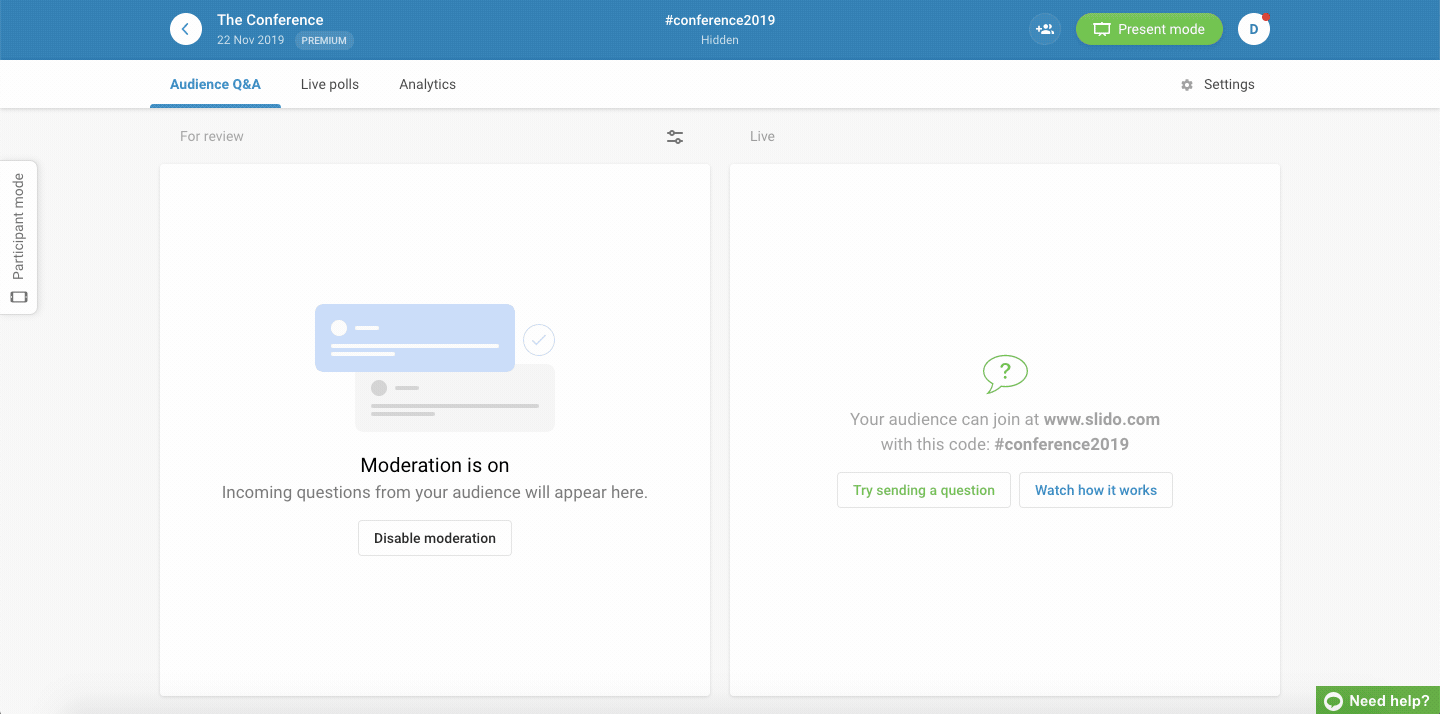Open the Need help? chat widget
This screenshot has width=1440, height=714.
[x=1378, y=700]
